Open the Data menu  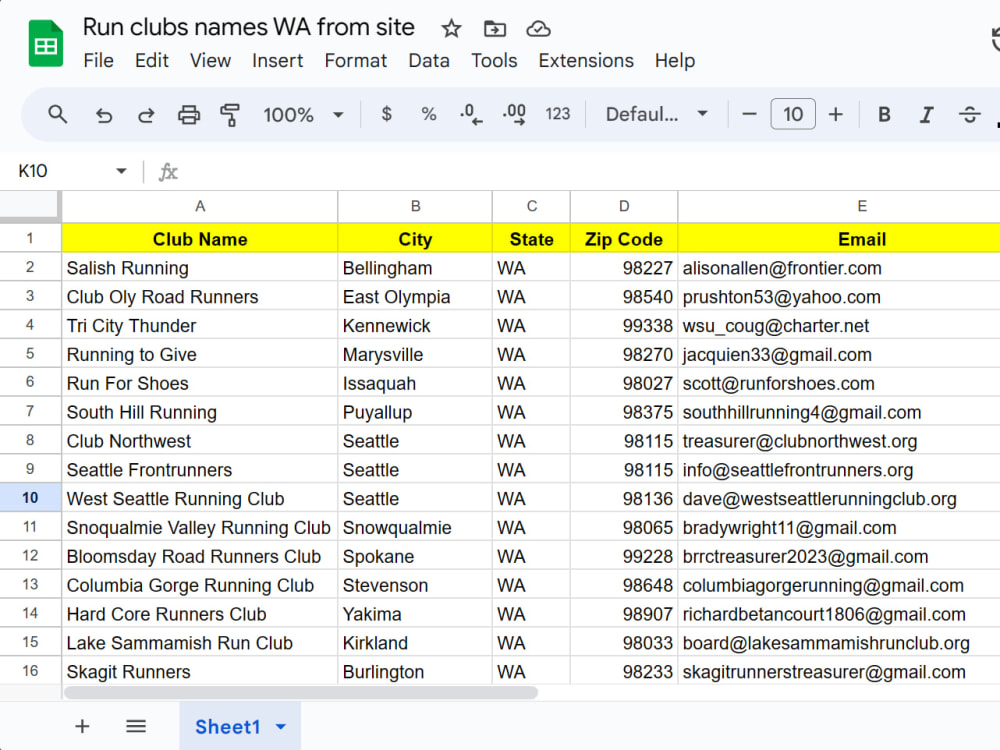429,61
